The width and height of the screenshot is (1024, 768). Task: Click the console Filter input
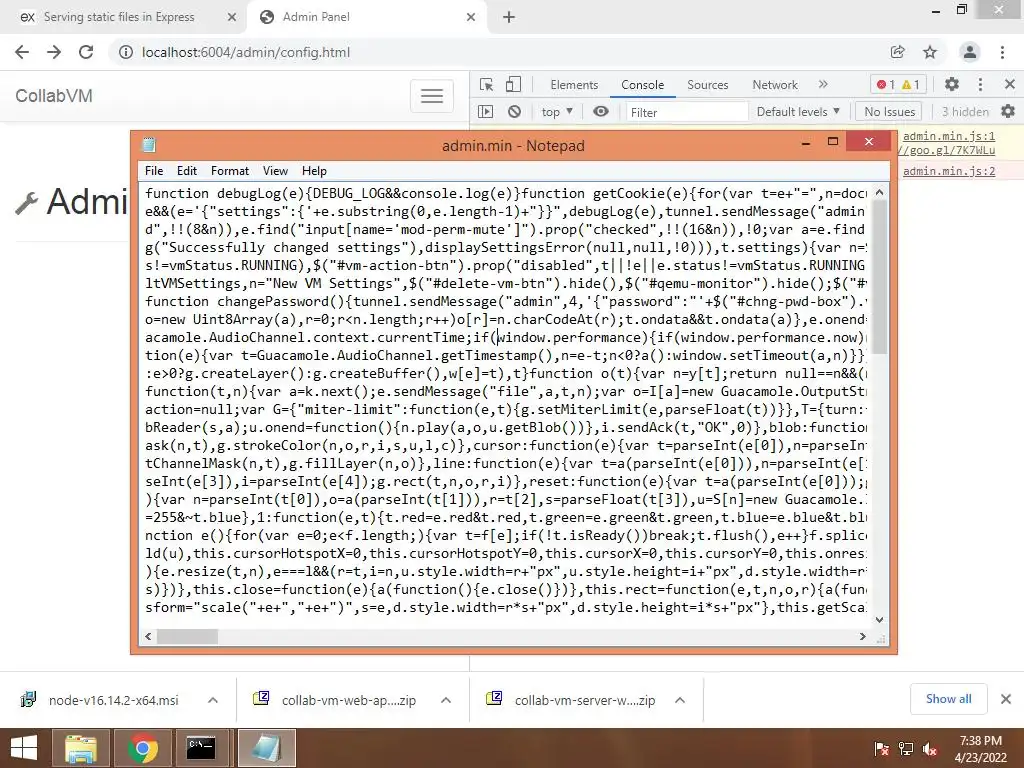(686, 112)
